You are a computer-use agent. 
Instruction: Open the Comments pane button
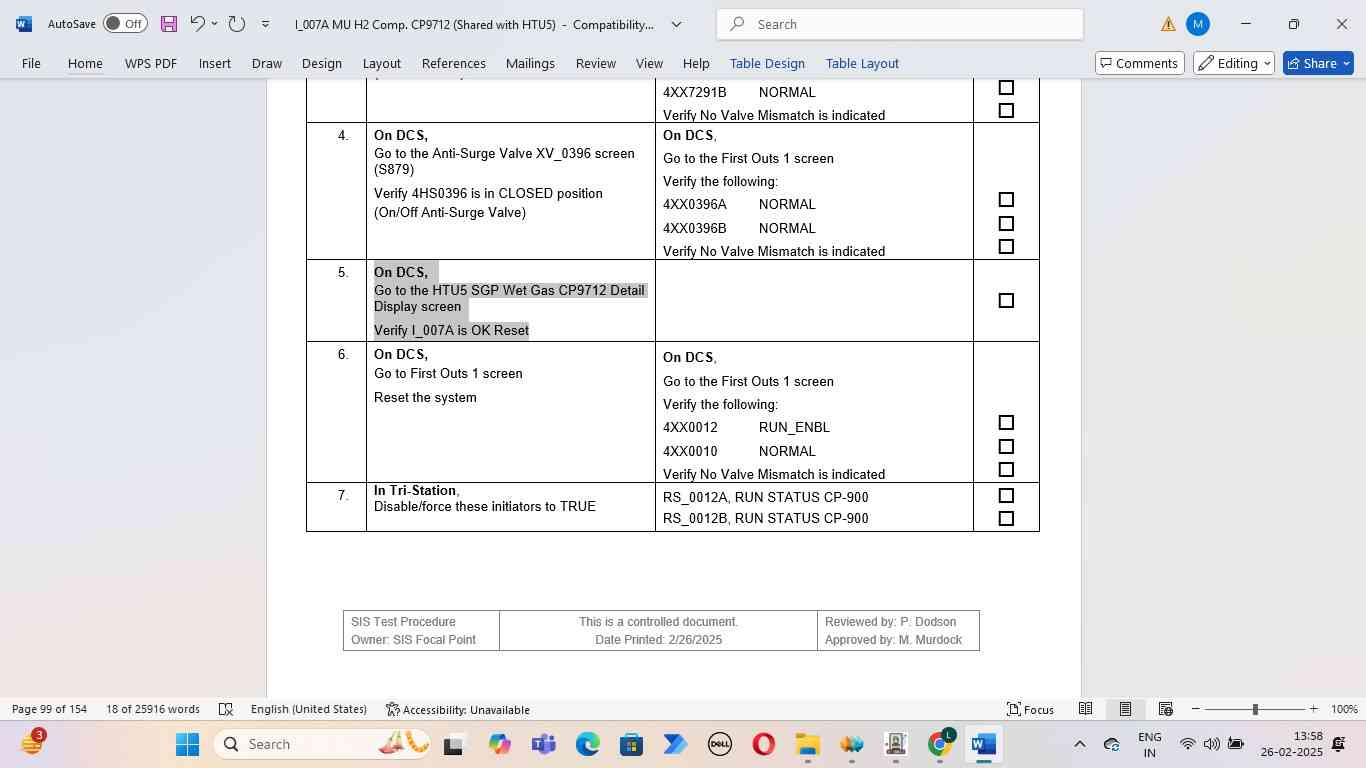1139,63
